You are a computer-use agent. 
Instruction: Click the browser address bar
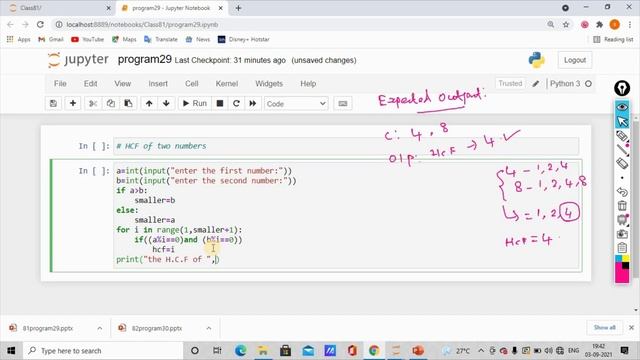(x=302, y=24)
